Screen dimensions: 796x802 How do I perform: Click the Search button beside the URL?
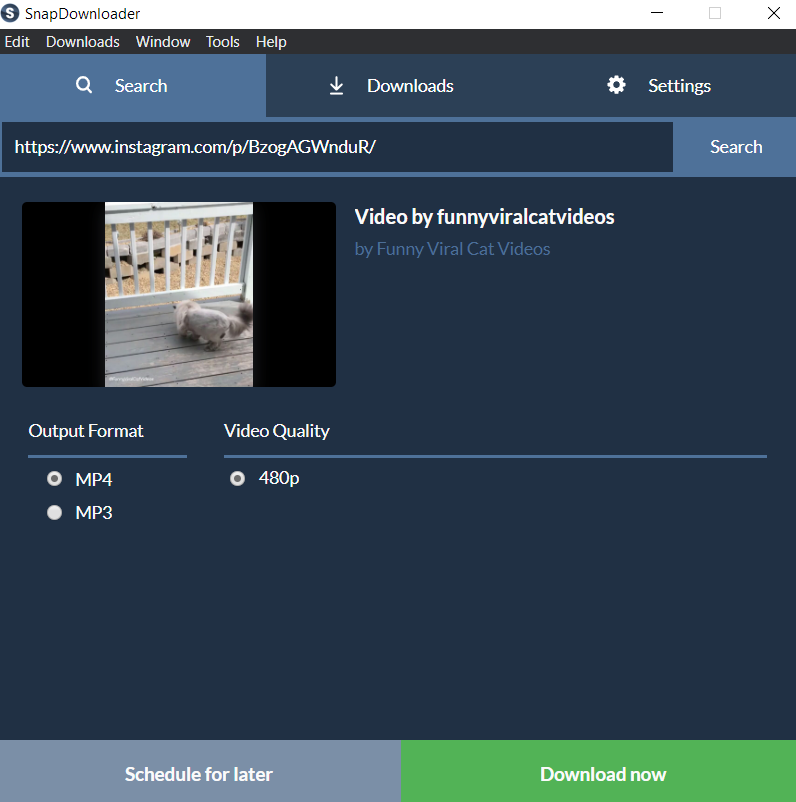pyautogui.click(x=736, y=147)
